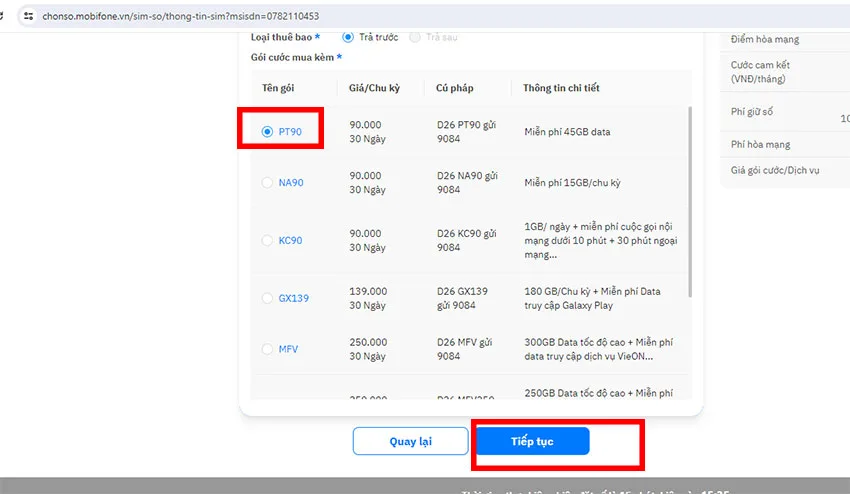Open the NA90 package link
This screenshot has width=850, height=494.
291,183
